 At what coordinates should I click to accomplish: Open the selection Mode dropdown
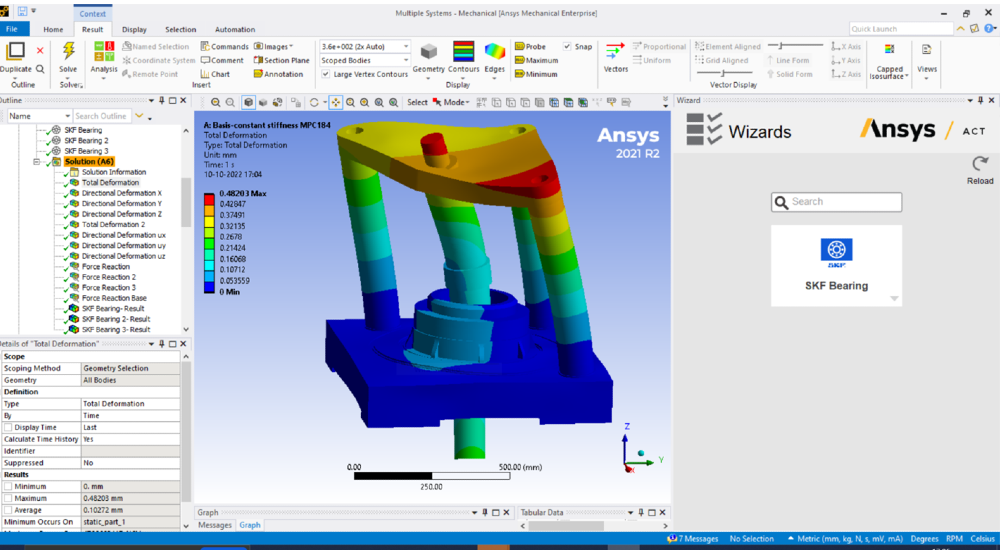tap(451, 102)
